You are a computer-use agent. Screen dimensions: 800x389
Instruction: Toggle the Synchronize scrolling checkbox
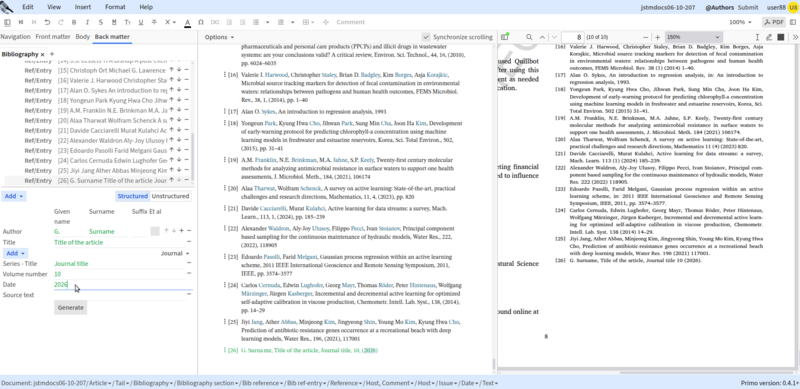coord(426,37)
